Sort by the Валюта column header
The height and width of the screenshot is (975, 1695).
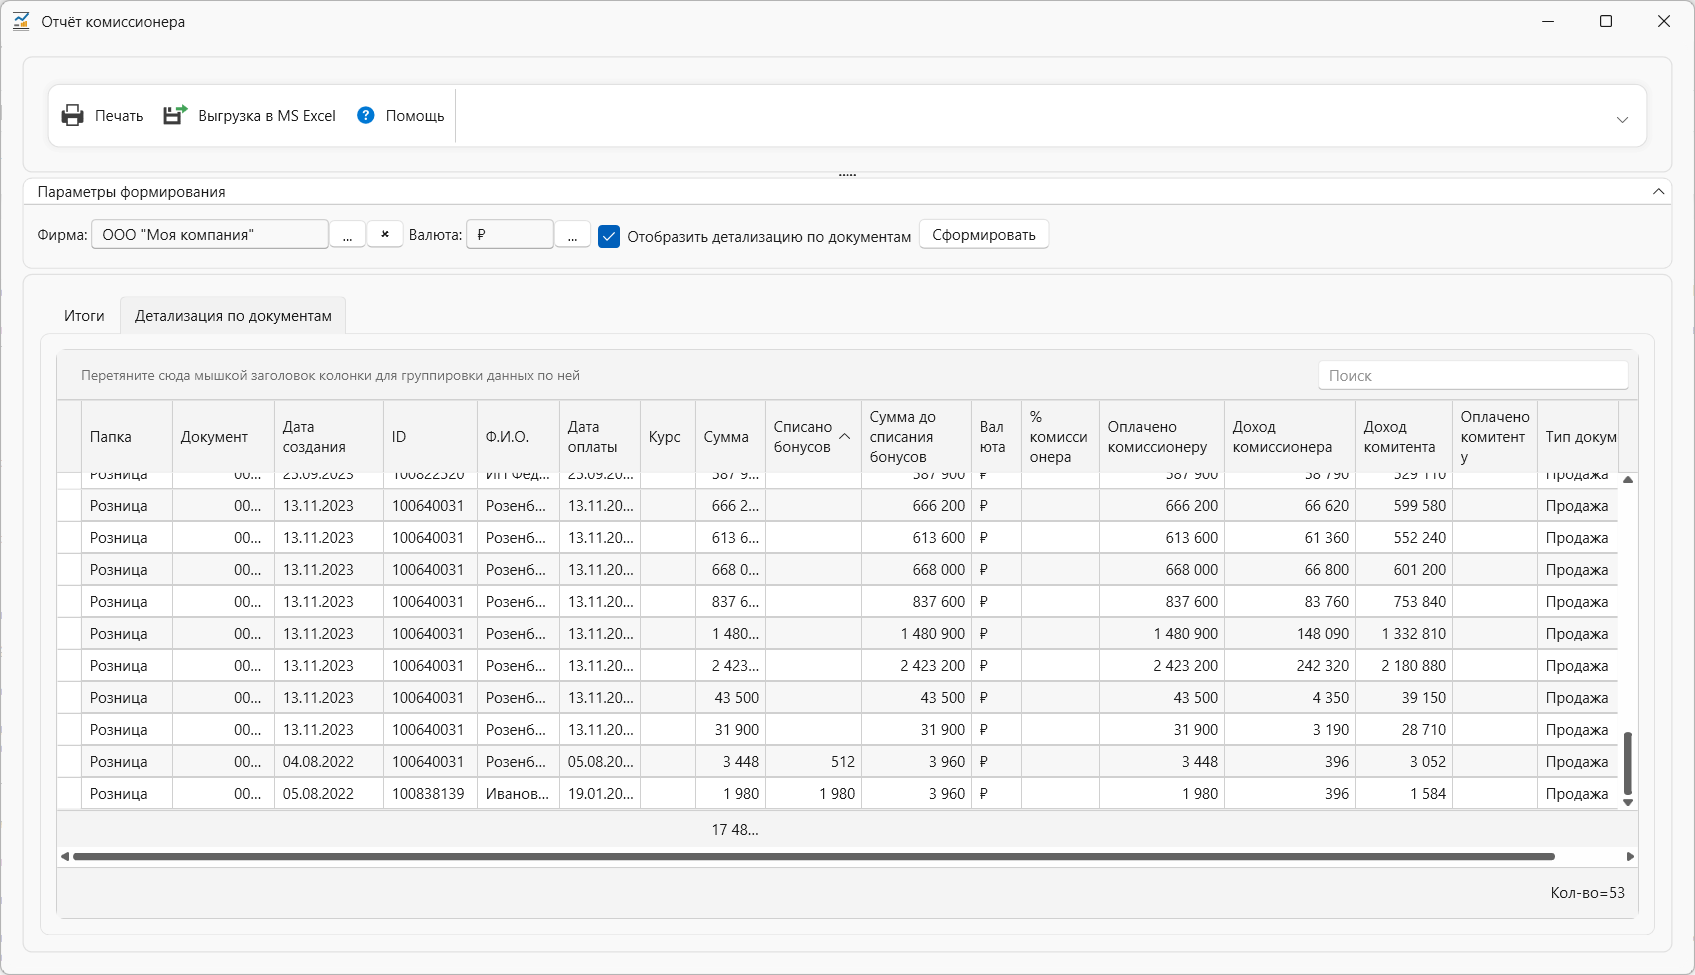(996, 437)
